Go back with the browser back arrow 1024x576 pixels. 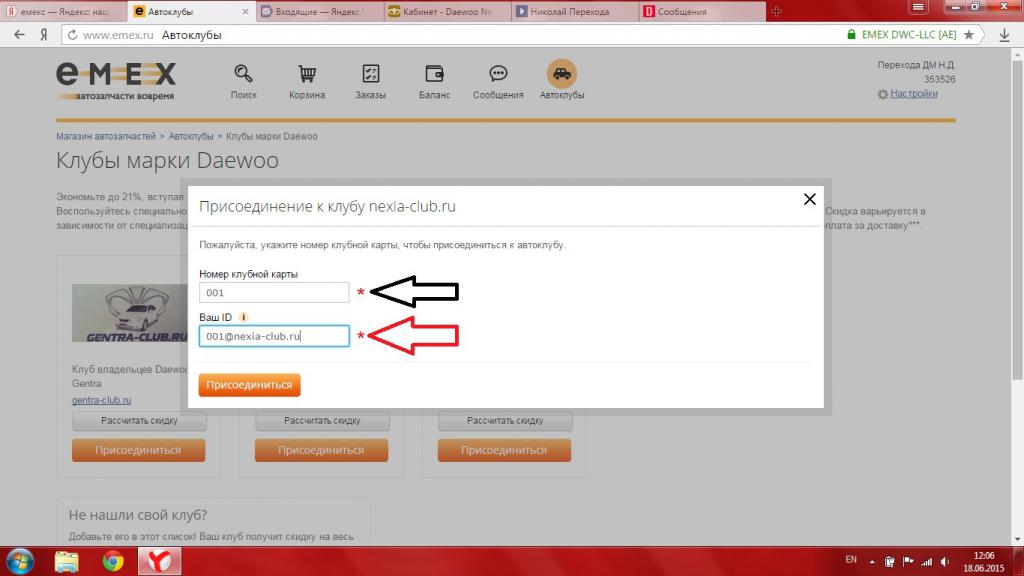[19, 35]
